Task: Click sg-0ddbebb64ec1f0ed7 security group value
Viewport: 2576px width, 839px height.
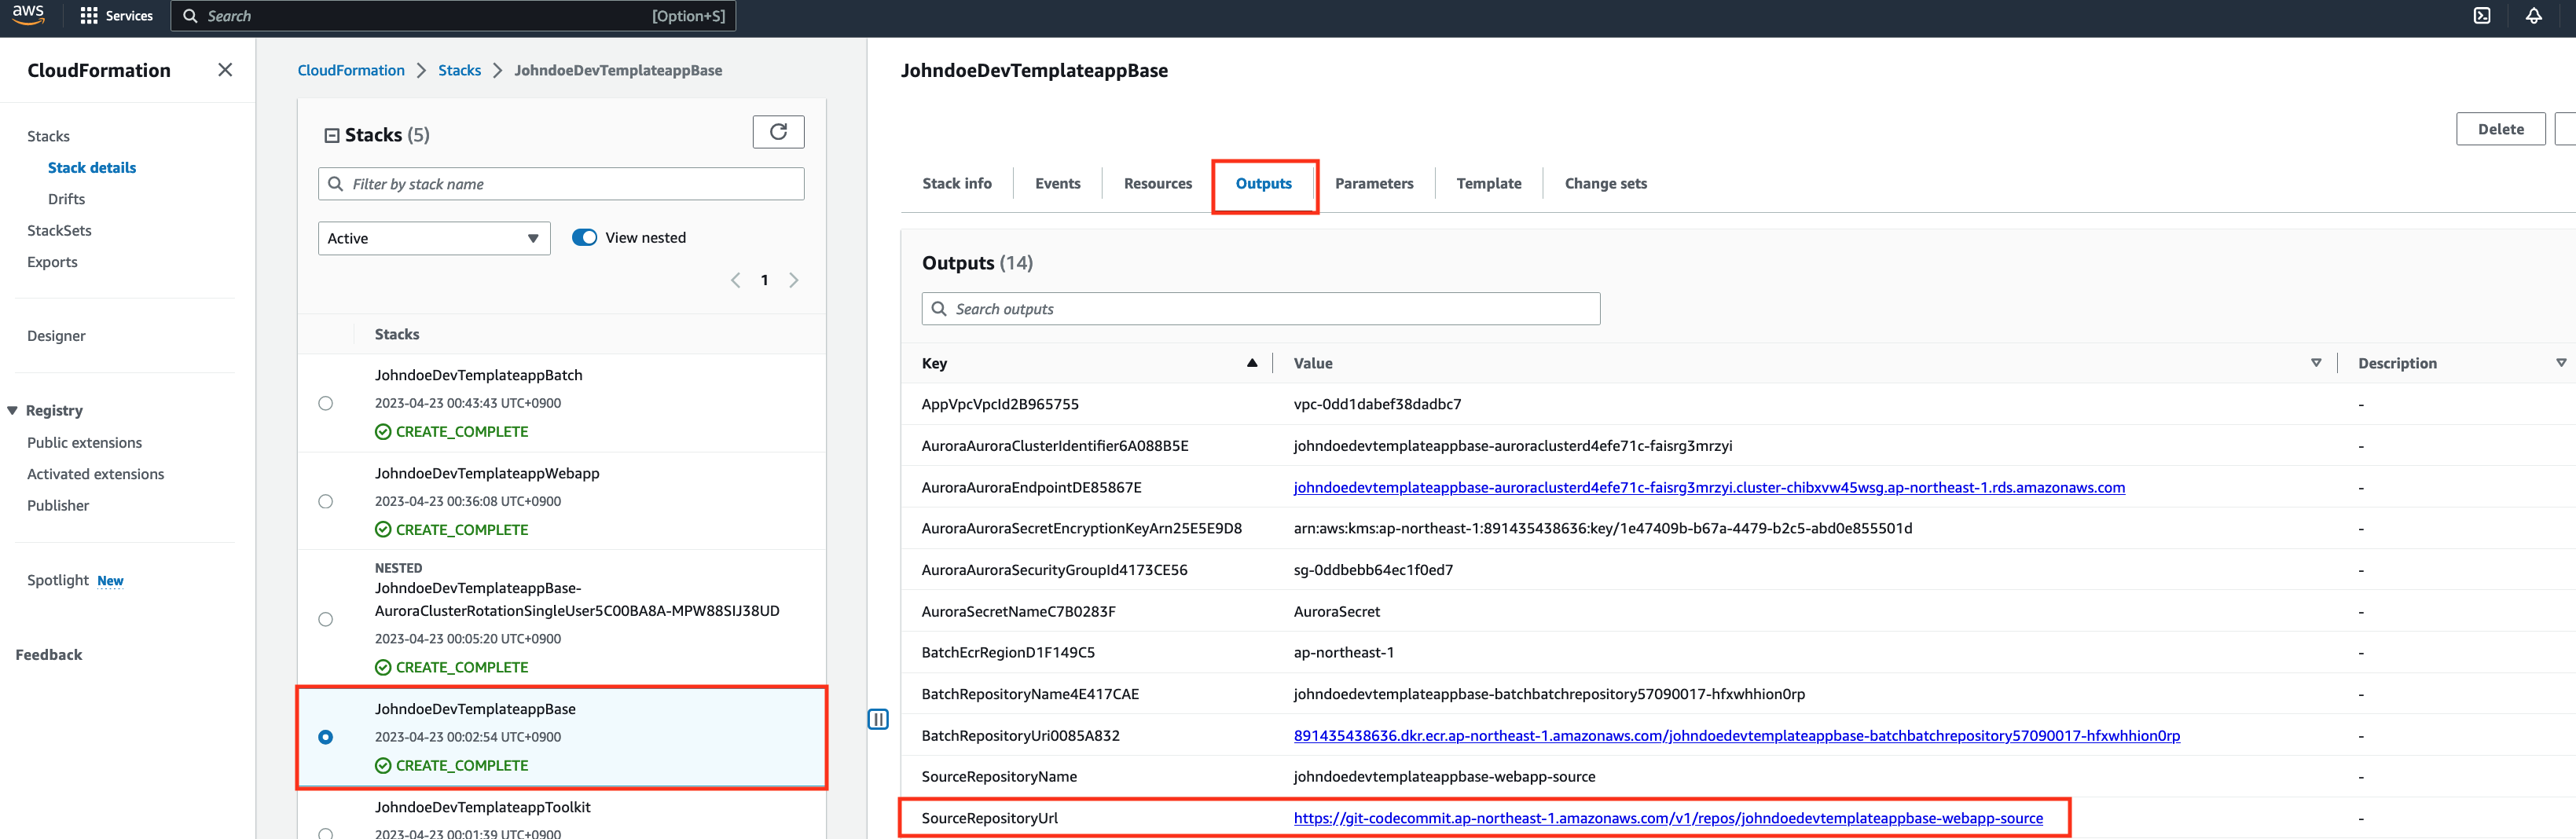Action: [x=1373, y=570]
